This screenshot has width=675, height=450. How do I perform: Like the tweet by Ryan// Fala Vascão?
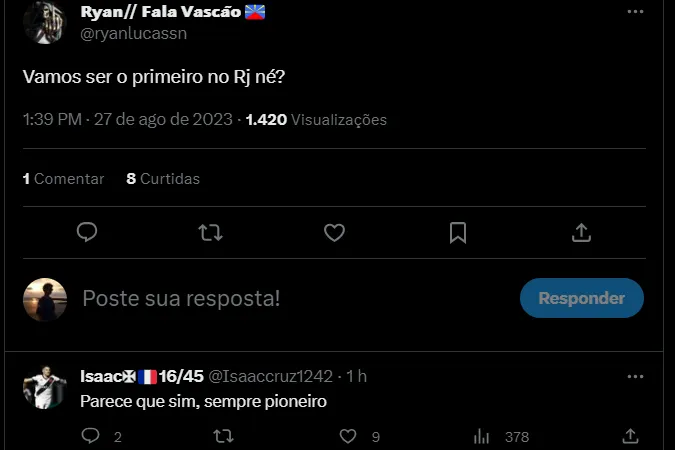334,232
